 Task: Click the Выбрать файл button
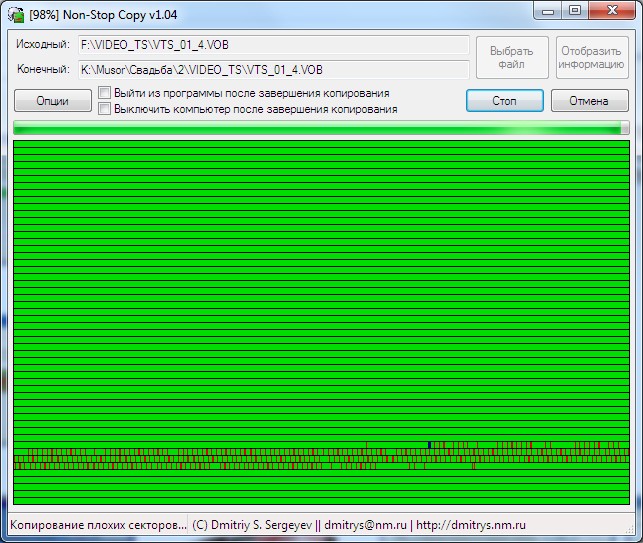512,57
